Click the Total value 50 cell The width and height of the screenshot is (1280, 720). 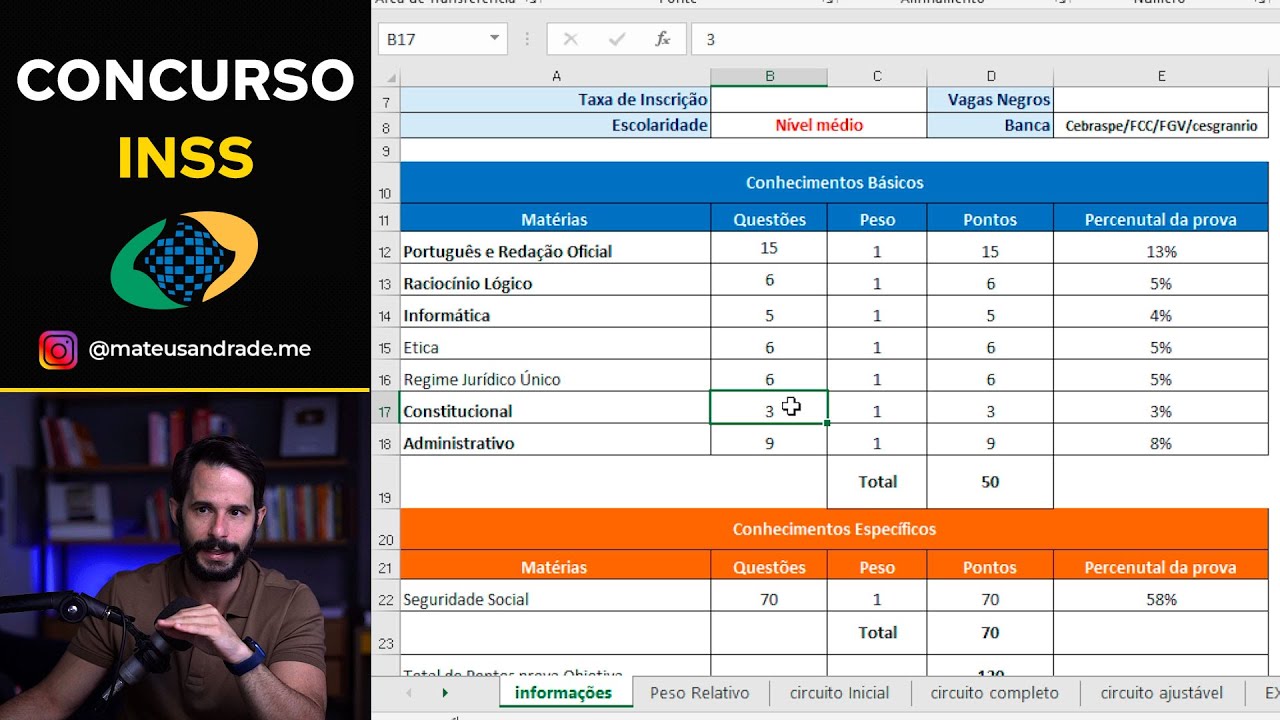click(990, 482)
